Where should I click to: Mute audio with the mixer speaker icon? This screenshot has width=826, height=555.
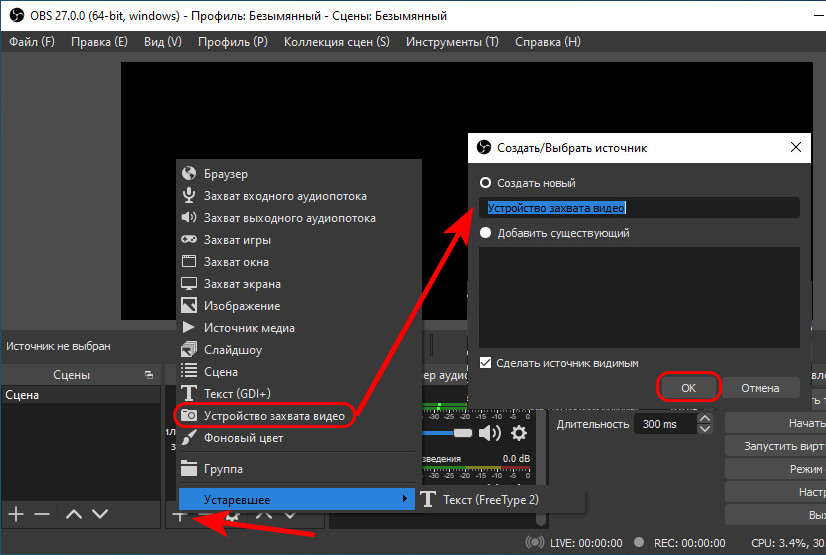pyautogui.click(x=489, y=433)
